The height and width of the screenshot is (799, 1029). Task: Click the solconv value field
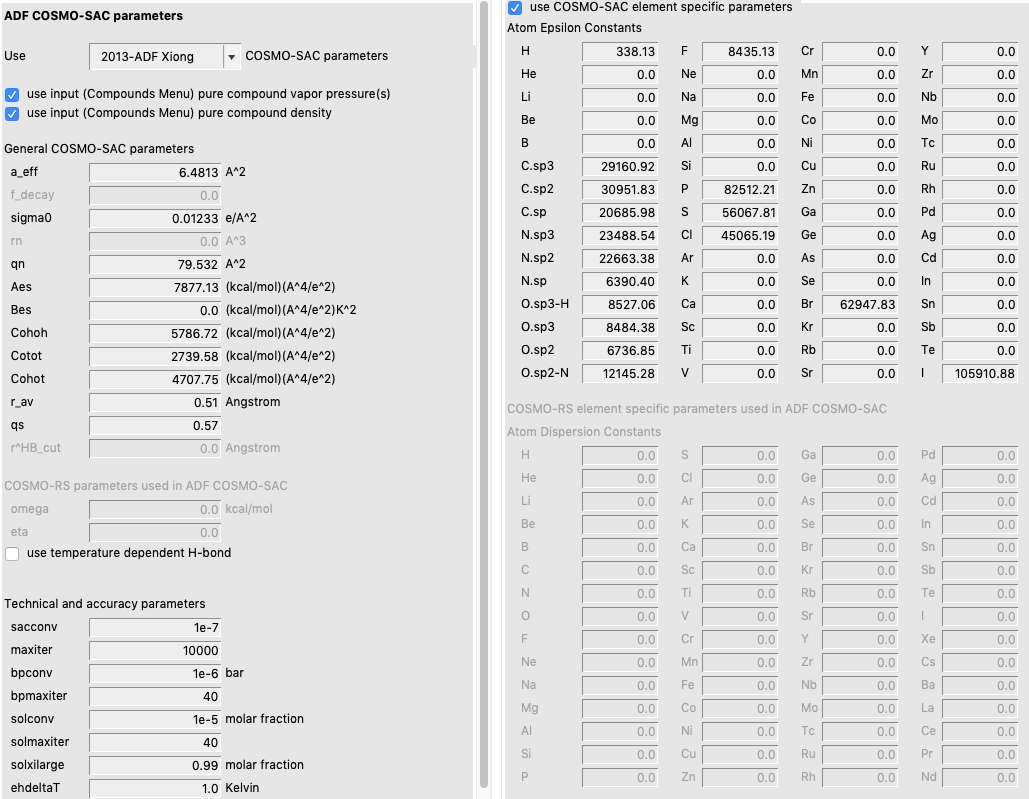pyautogui.click(x=155, y=720)
